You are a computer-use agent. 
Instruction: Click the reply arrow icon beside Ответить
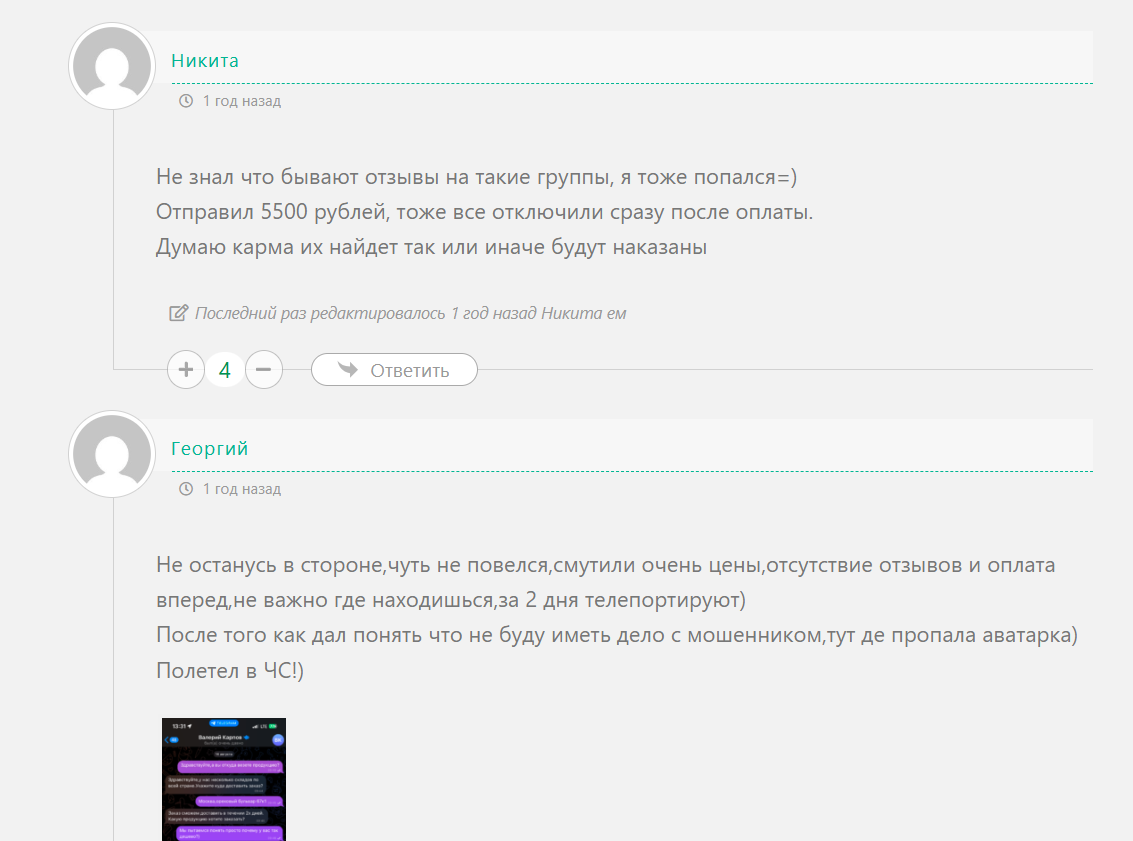pyautogui.click(x=348, y=370)
